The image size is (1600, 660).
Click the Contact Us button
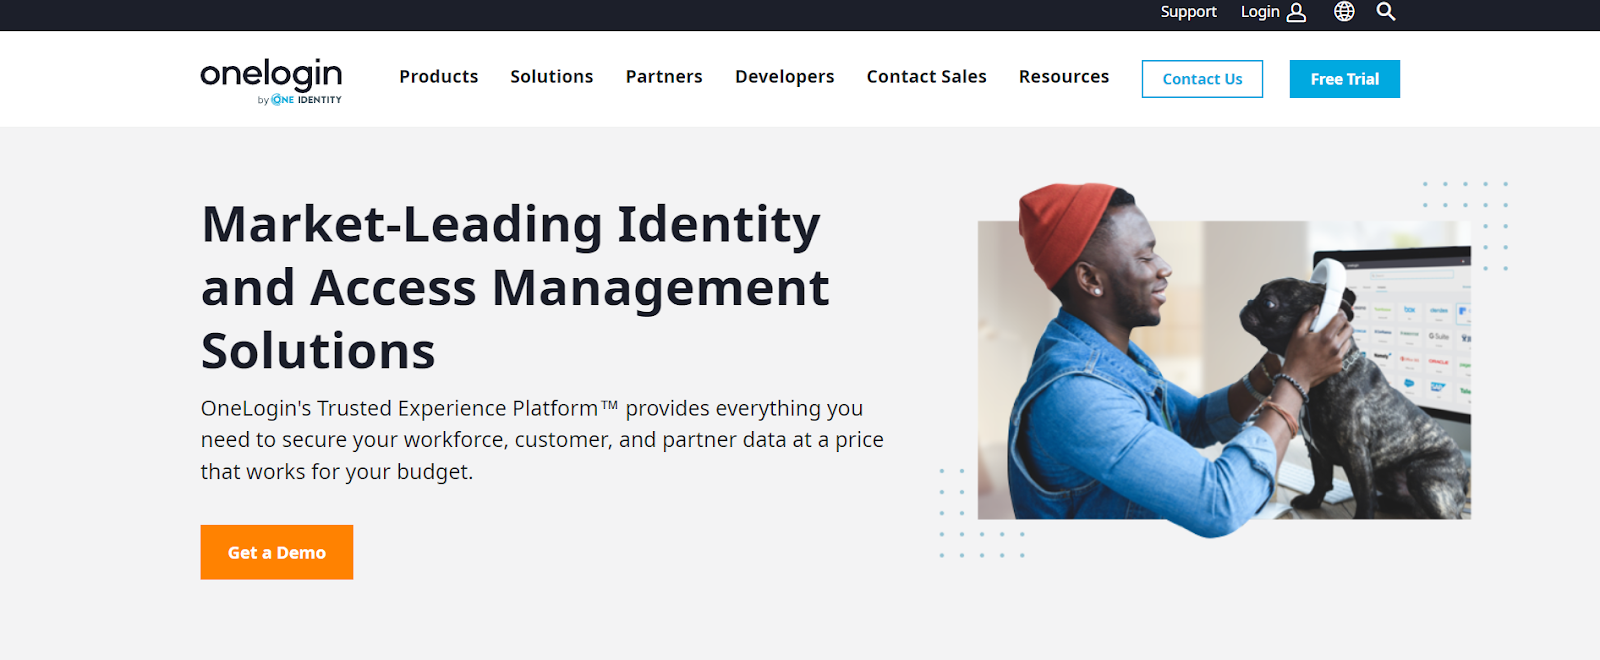tap(1202, 79)
